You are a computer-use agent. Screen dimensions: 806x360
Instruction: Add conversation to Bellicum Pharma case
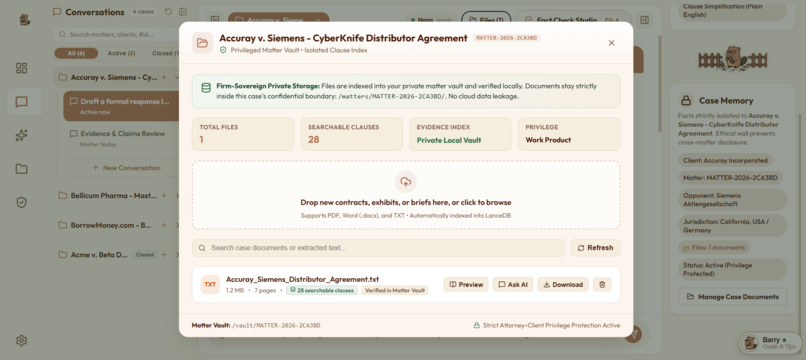[x=164, y=196]
